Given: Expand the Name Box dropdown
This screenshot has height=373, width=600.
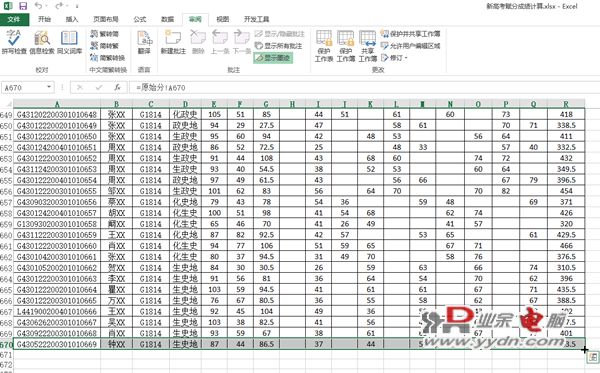Looking at the screenshot, I should (x=49, y=87).
